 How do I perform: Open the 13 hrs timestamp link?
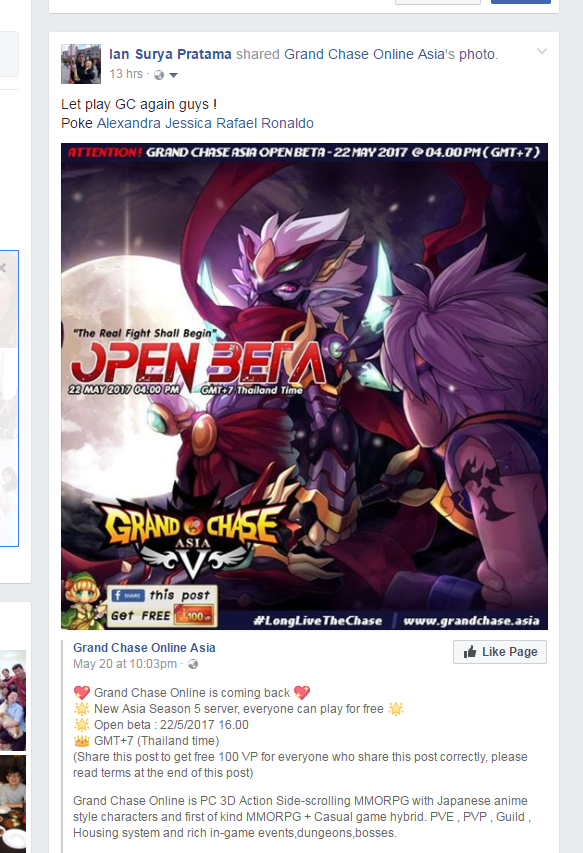coord(126,74)
